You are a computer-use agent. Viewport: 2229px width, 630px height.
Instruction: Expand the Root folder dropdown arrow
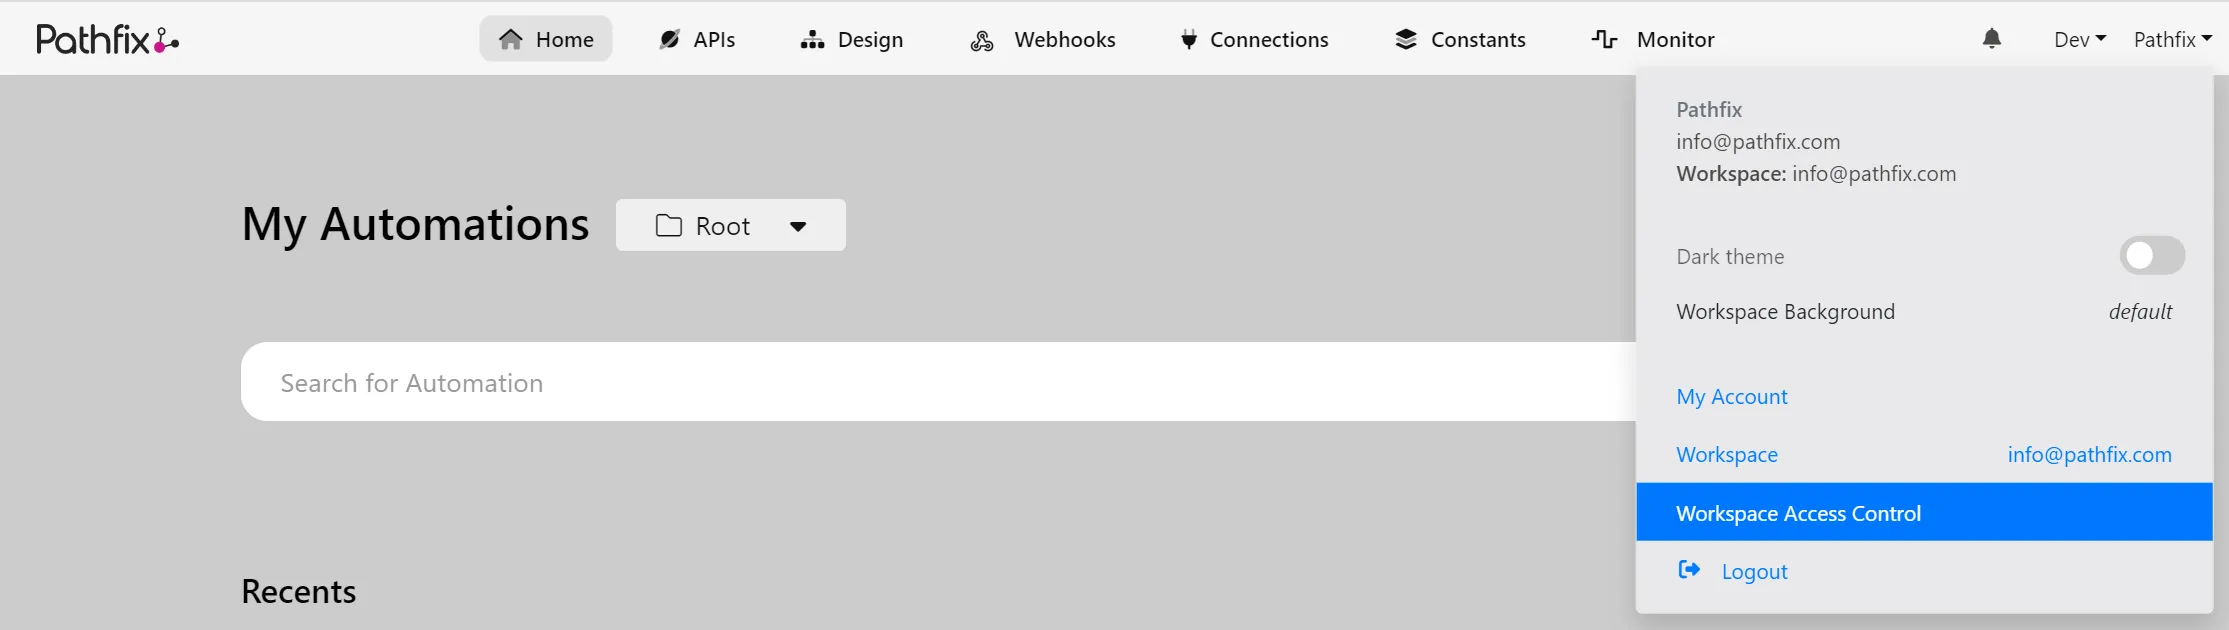(x=798, y=227)
